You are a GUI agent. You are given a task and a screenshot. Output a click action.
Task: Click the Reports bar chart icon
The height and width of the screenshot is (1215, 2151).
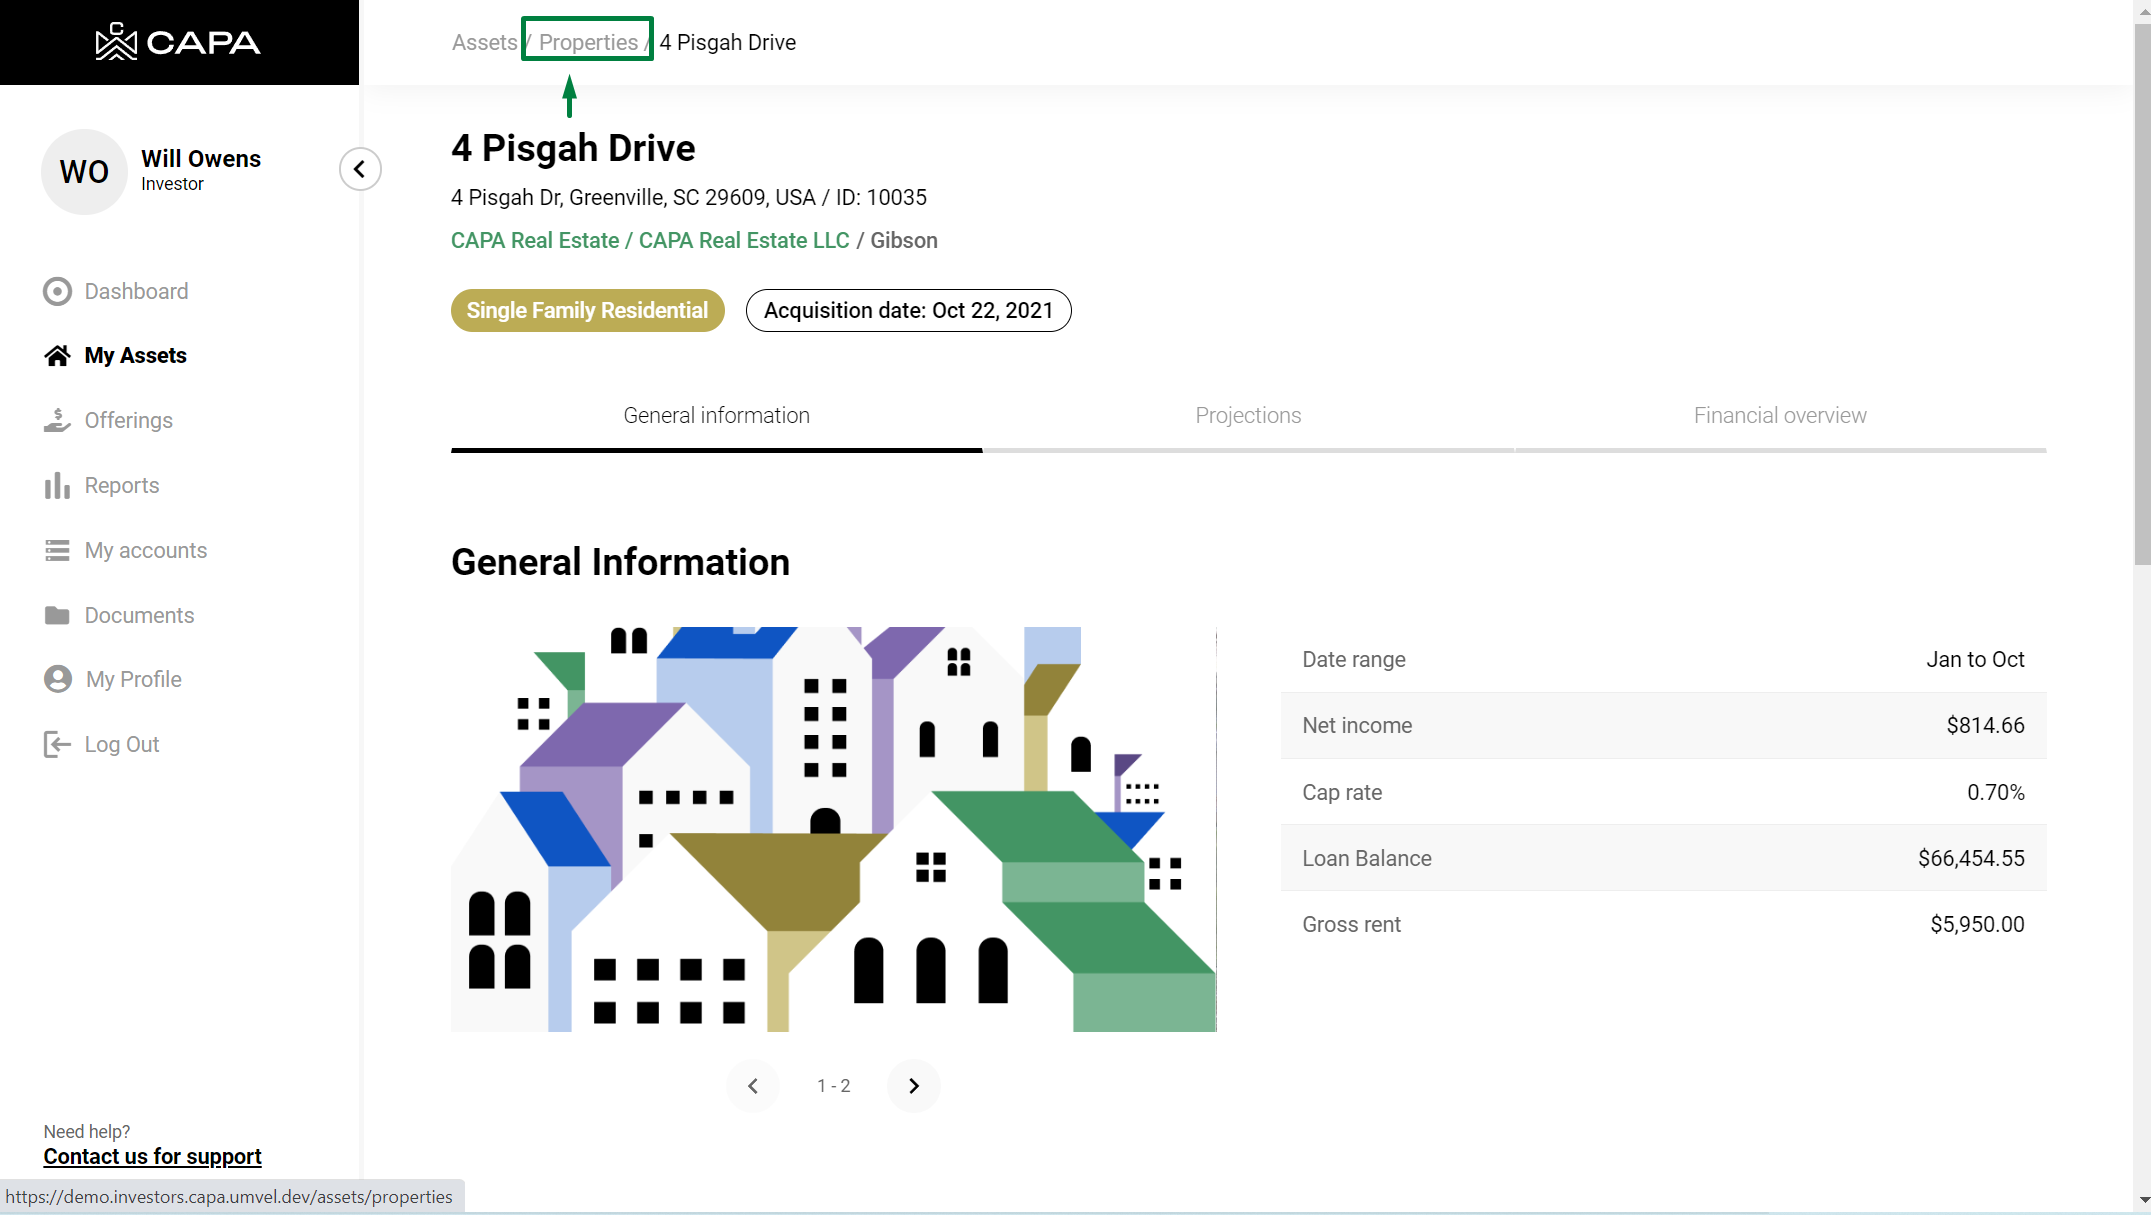pos(57,486)
